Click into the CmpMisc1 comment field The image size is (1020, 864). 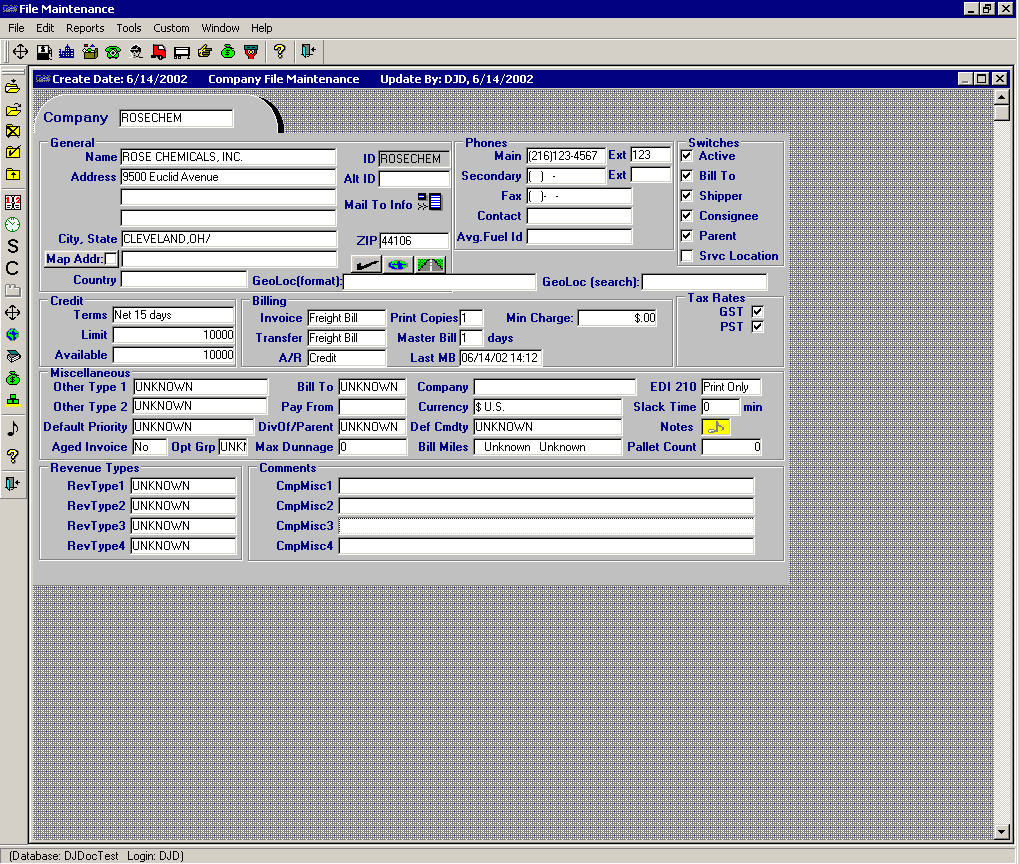546,486
